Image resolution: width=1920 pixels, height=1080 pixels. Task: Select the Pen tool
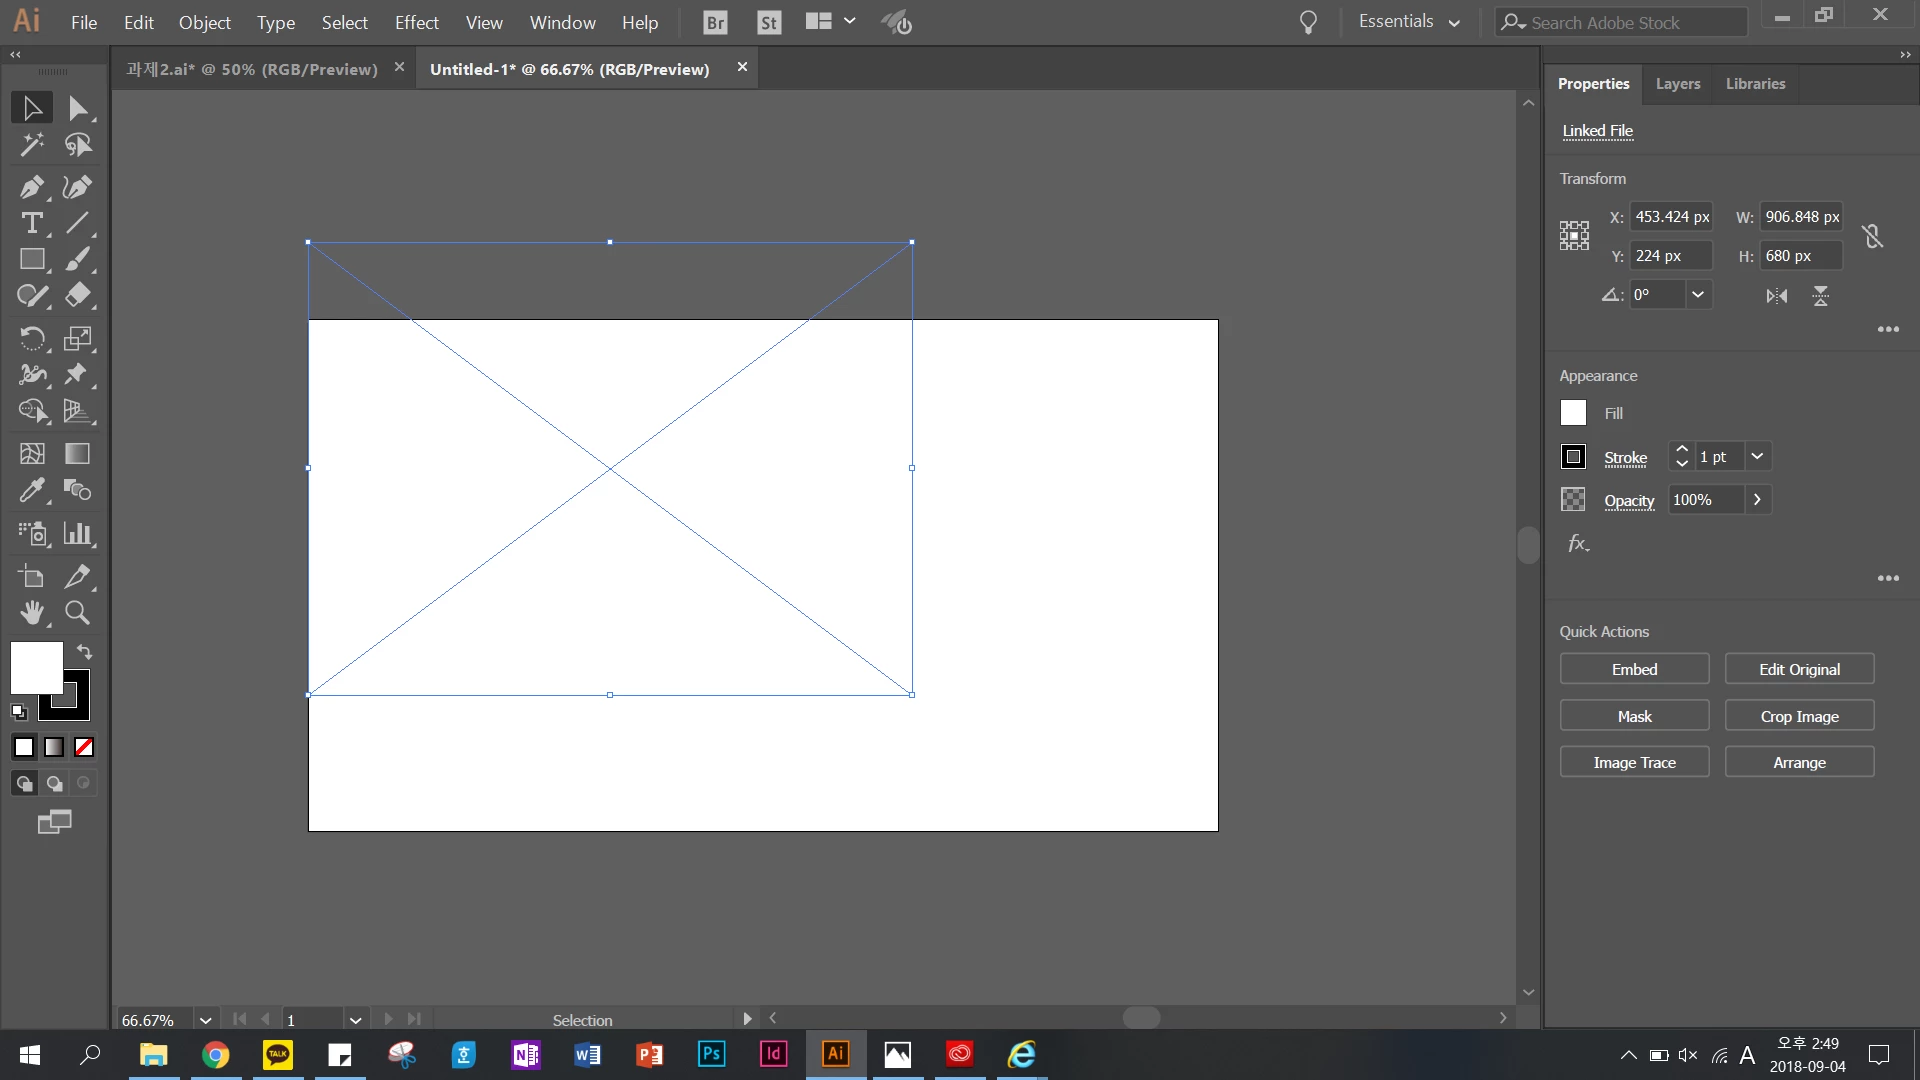click(x=31, y=187)
